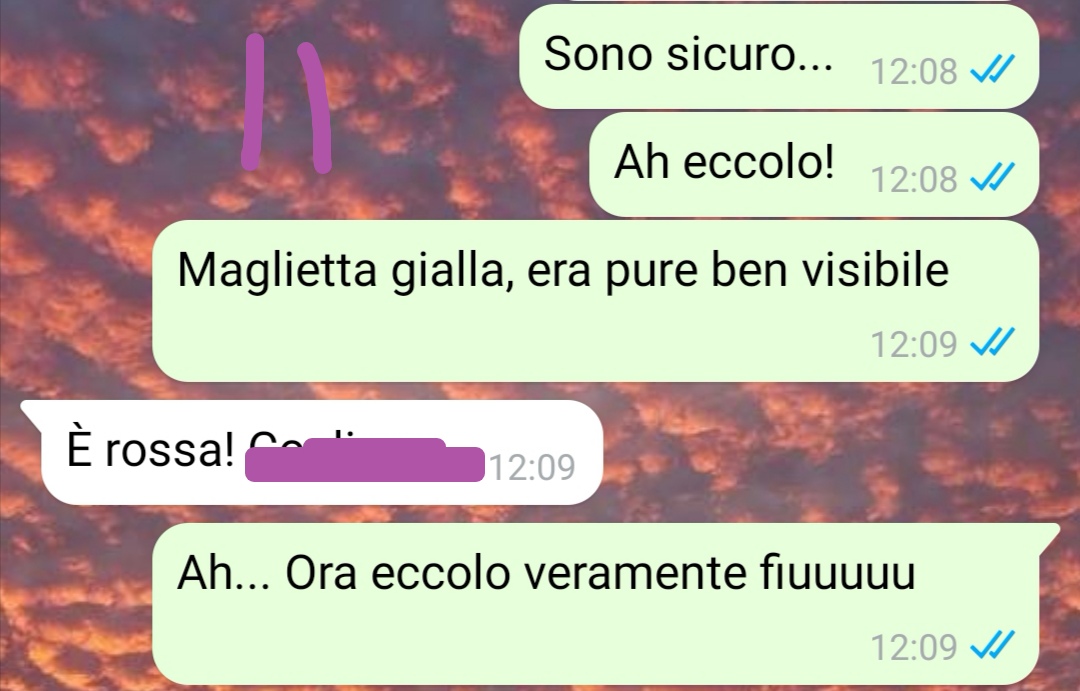This screenshot has width=1080, height=691.
Task: Tap the 'Maglietta gialla, era pure ben visibile' message
Action: [595, 301]
